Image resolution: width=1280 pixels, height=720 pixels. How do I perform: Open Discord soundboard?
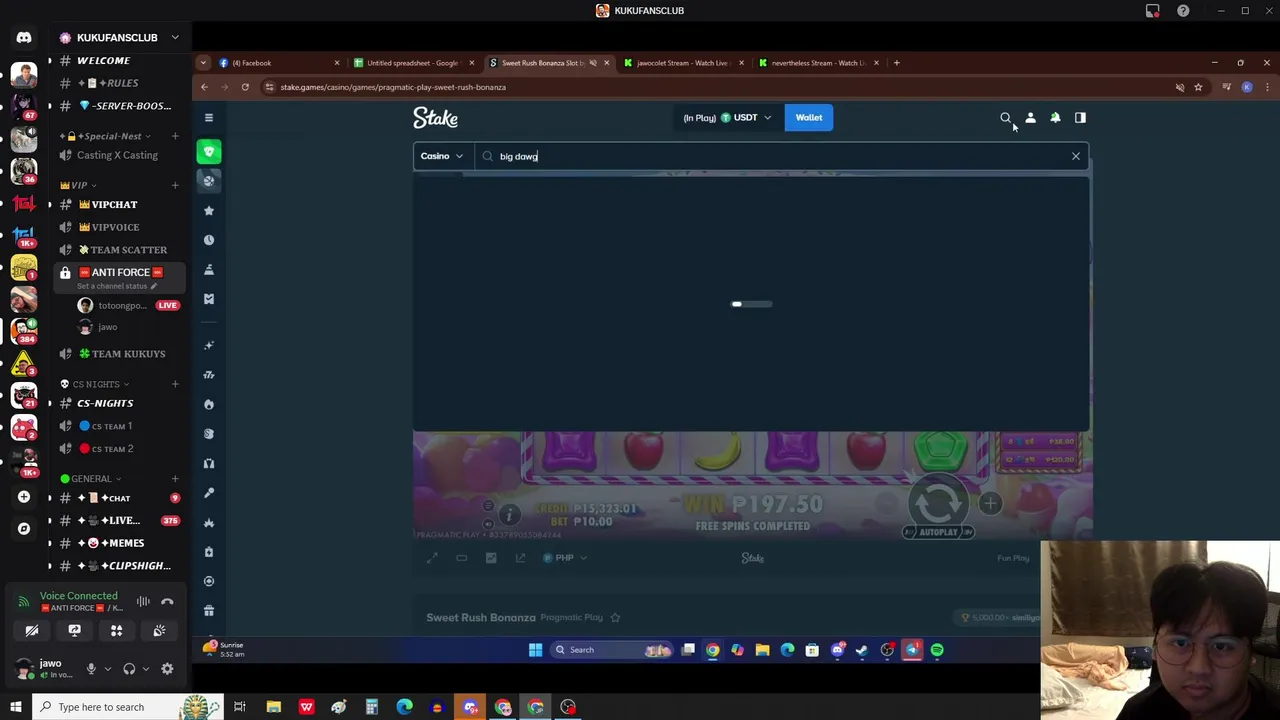[x=159, y=631]
